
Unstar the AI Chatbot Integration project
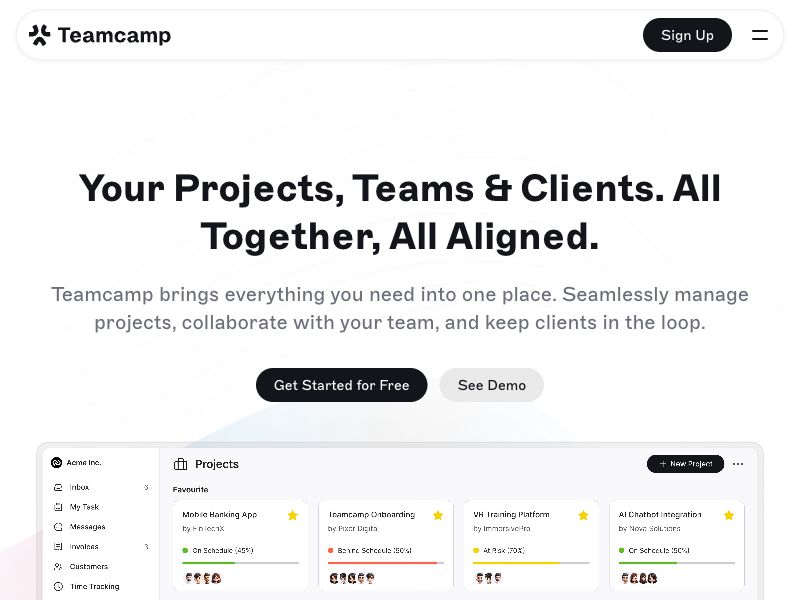click(728, 515)
